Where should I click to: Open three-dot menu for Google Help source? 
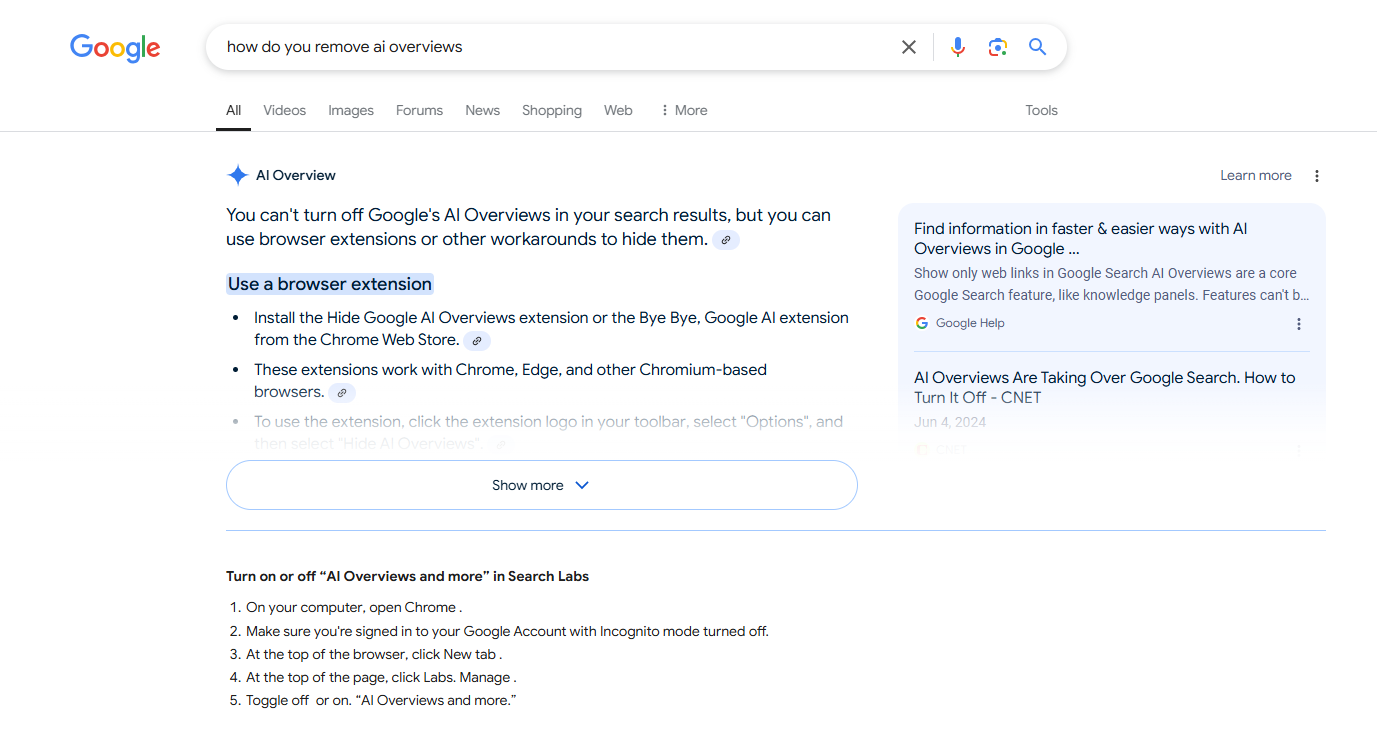pyautogui.click(x=1298, y=324)
